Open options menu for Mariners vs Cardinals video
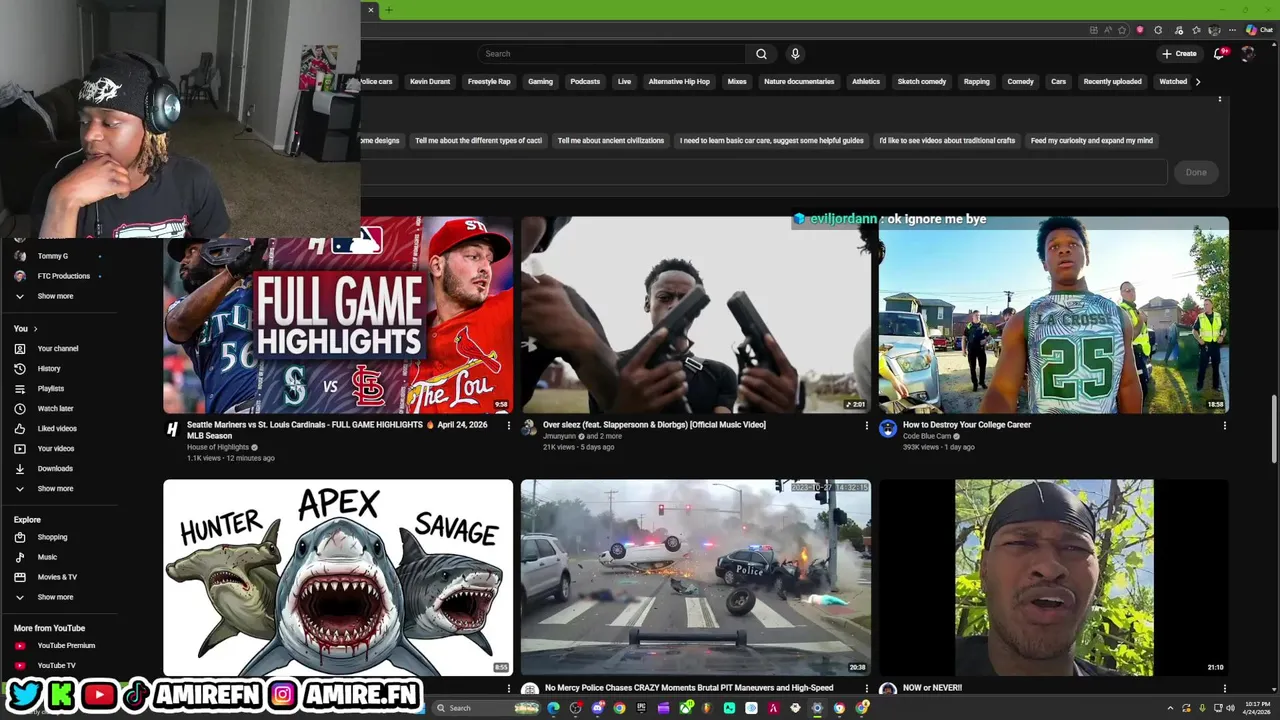 pyautogui.click(x=508, y=425)
